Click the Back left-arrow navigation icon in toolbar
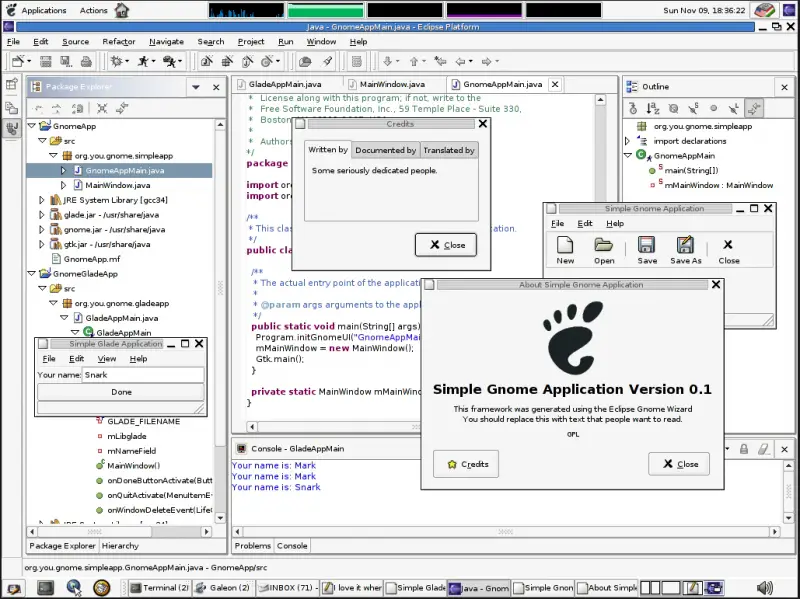 [460, 62]
